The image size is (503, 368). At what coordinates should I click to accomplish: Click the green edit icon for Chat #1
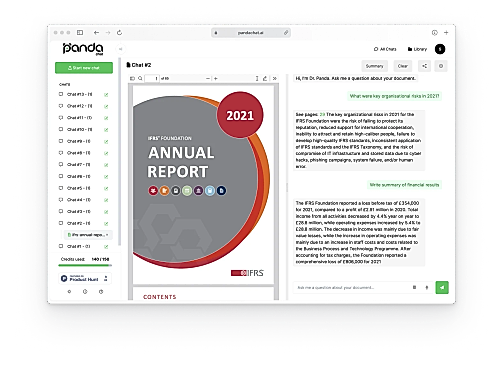pos(106,247)
